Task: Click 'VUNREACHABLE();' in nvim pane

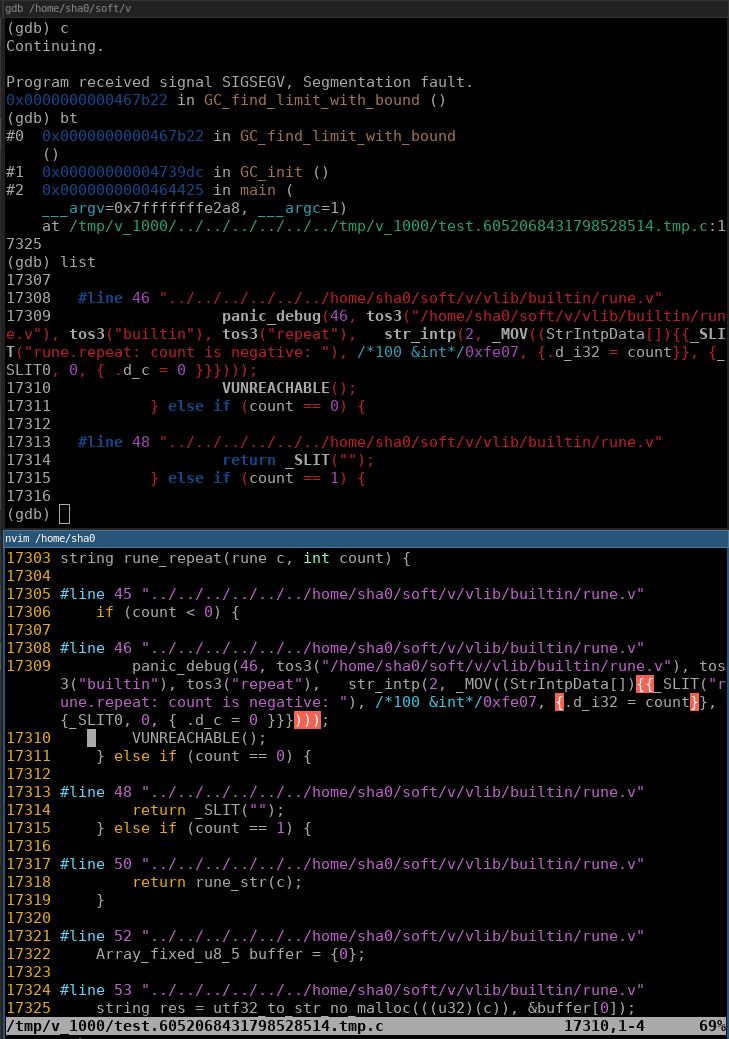Action: [x=199, y=738]
